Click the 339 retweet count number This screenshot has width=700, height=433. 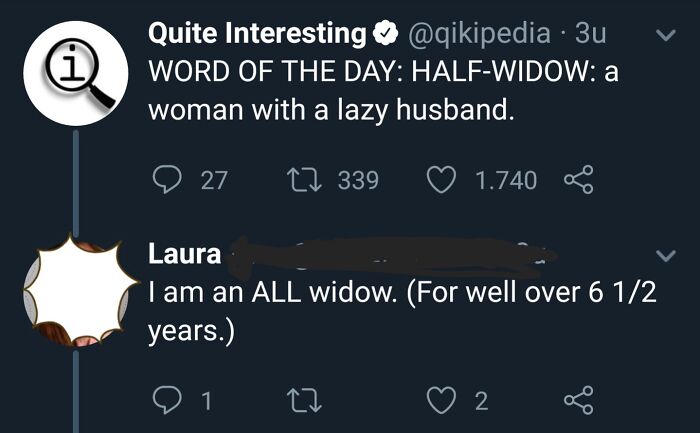point(358,180)
